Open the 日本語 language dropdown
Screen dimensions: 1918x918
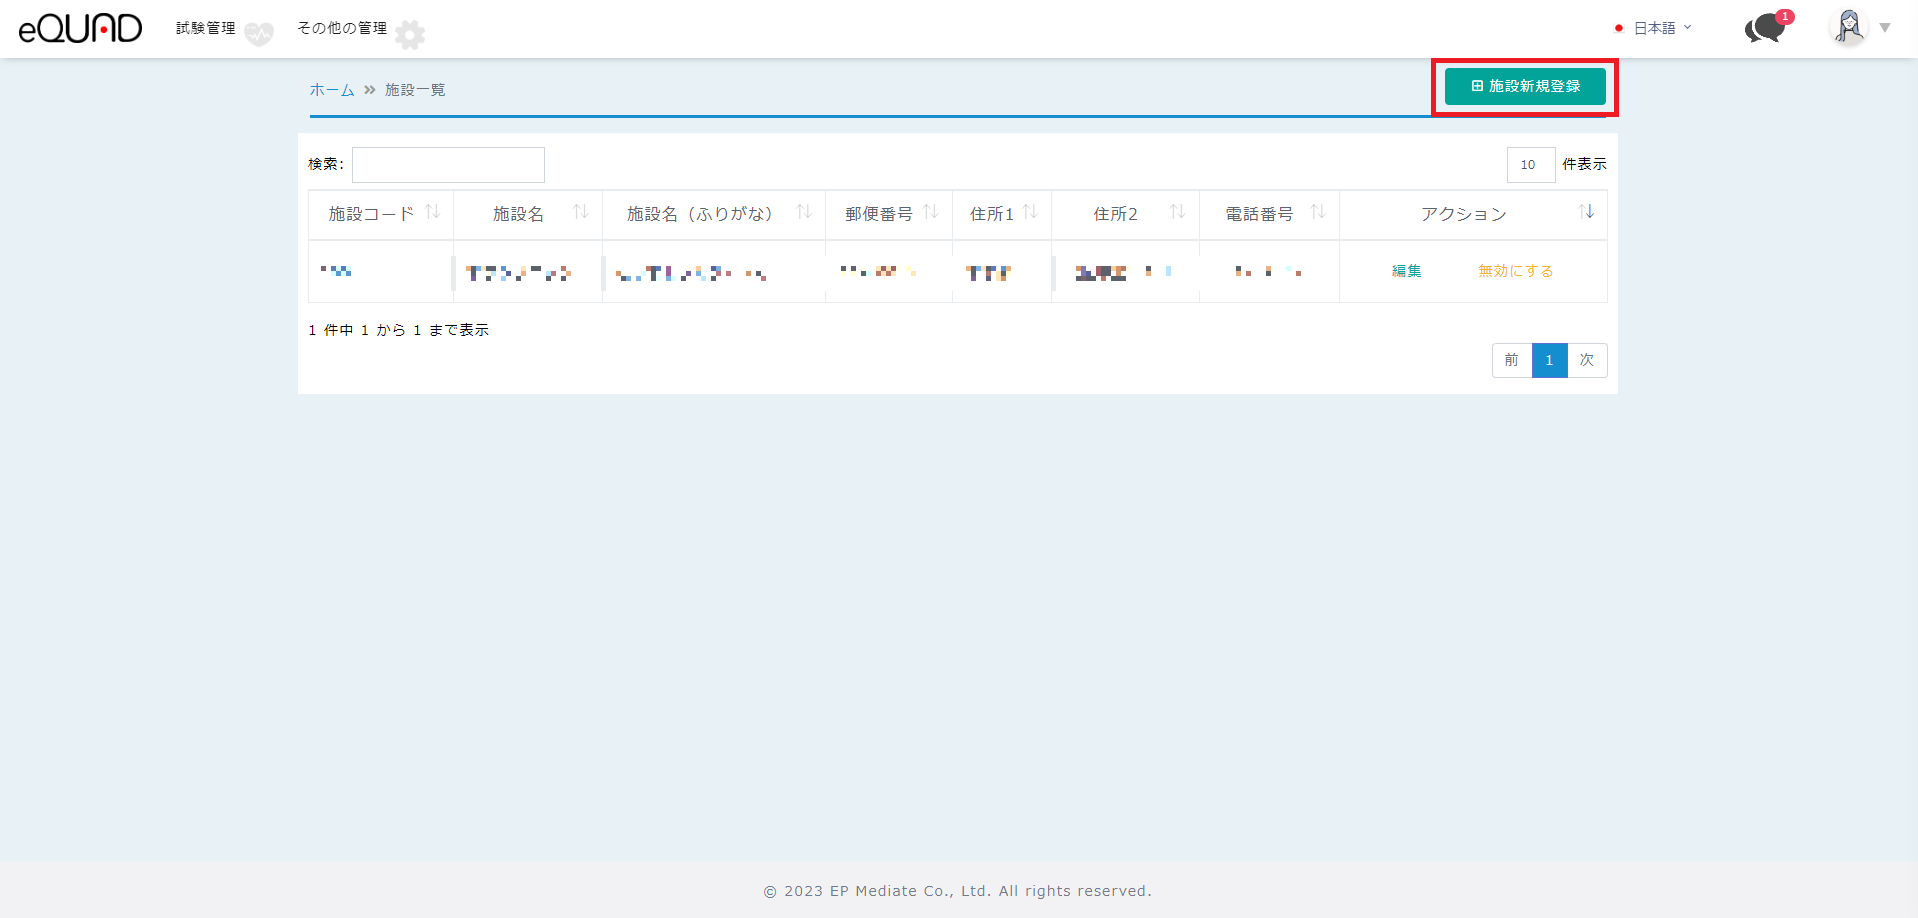tap(1654, 28)
